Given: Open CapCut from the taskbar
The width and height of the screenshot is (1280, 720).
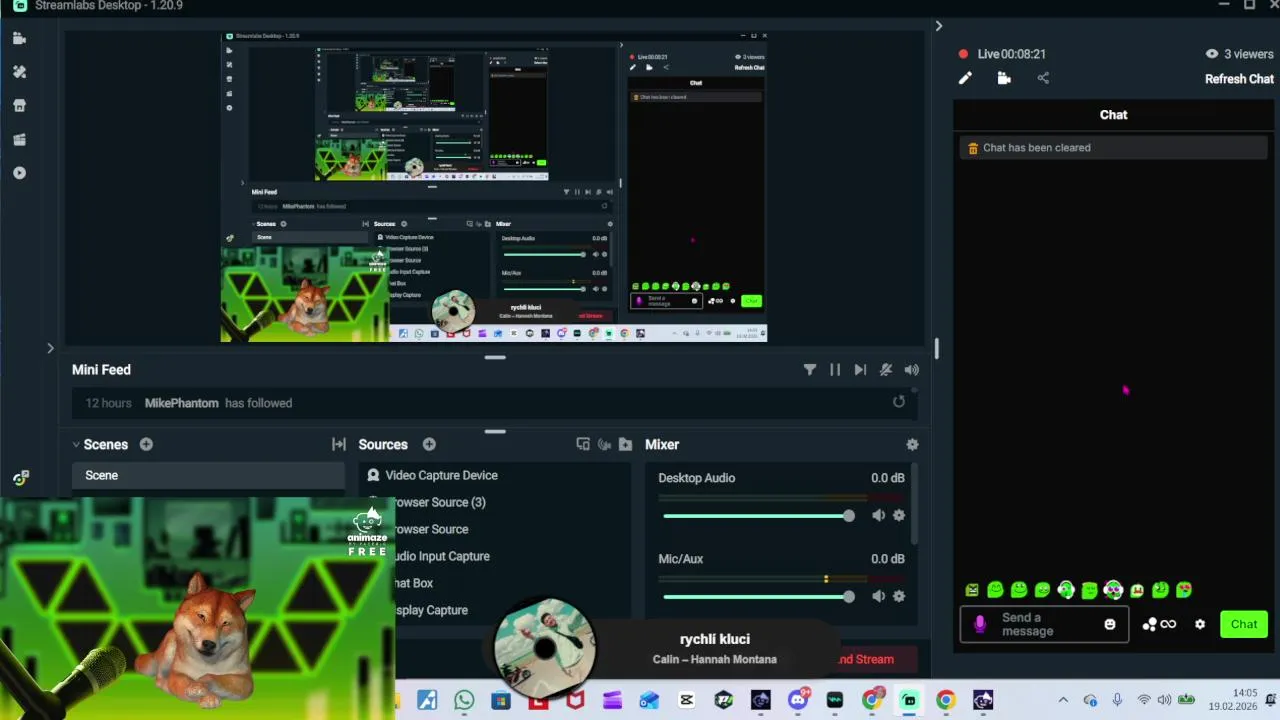Looking at the screenshot, I should click(686, 700).
